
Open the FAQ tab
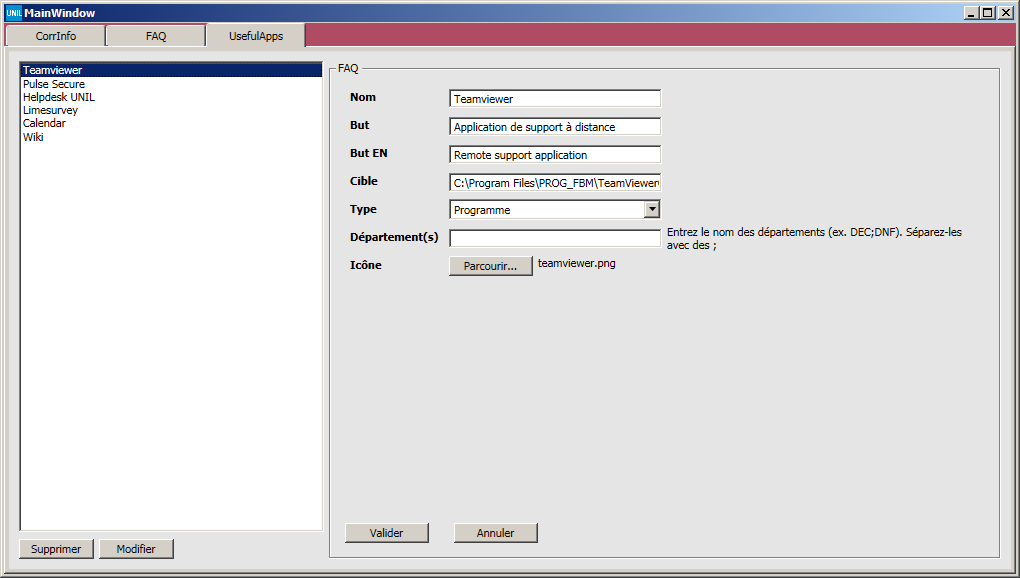[x=156, y=36]
